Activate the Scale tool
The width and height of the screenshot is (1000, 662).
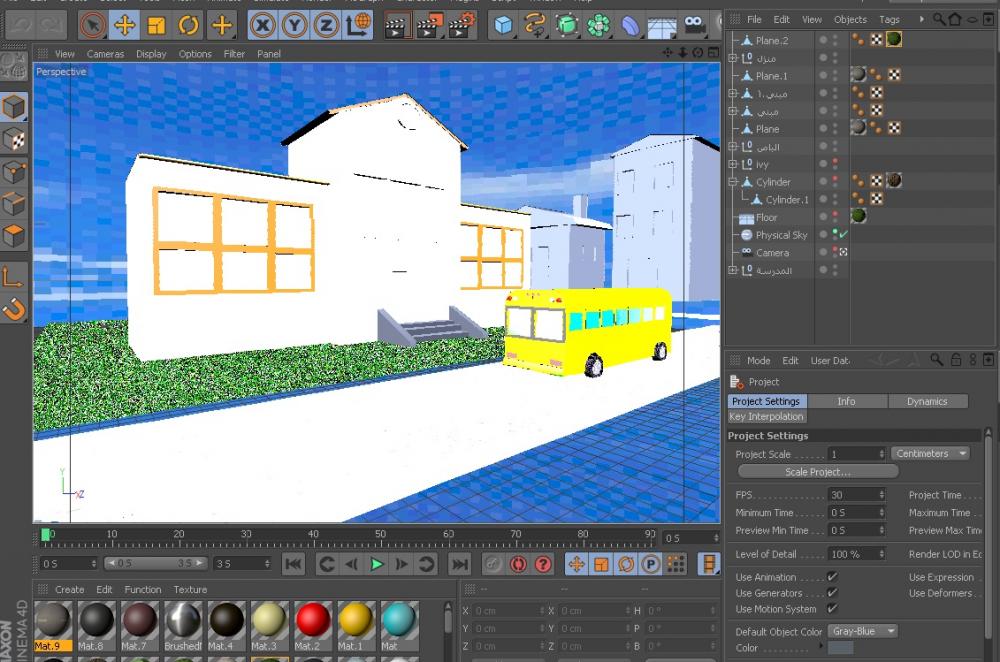[x=156, y=26]
